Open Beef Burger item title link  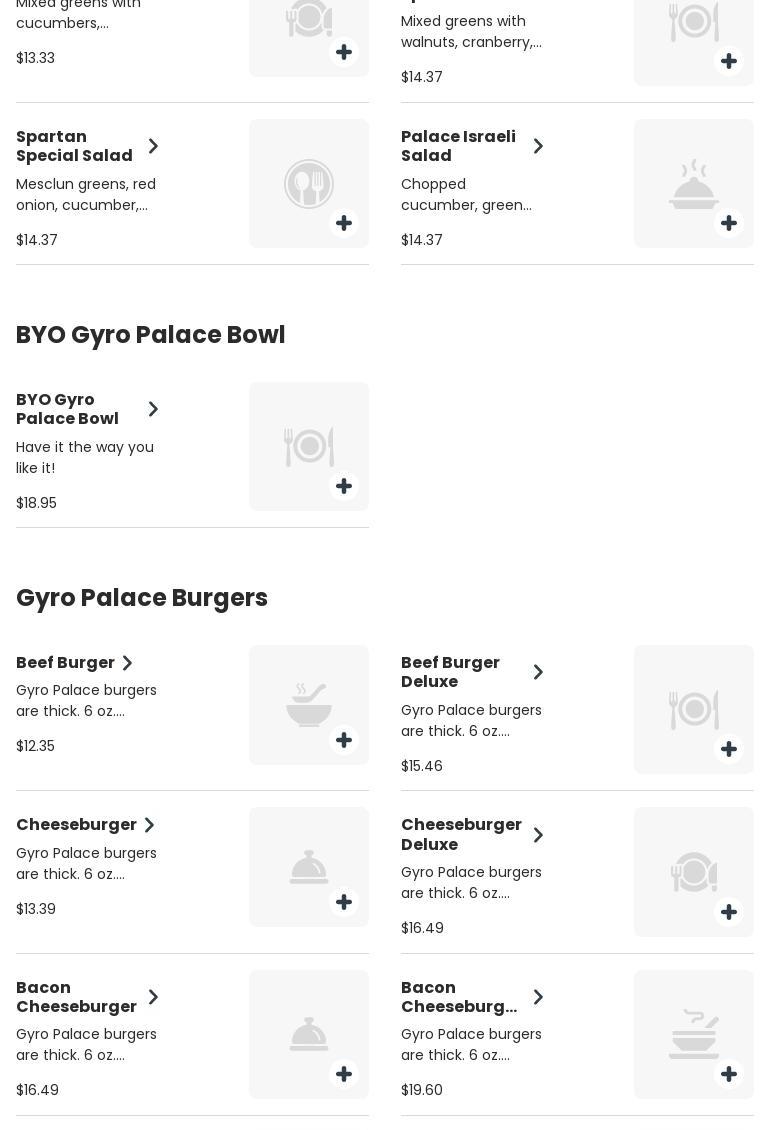[x=65, y=662]
